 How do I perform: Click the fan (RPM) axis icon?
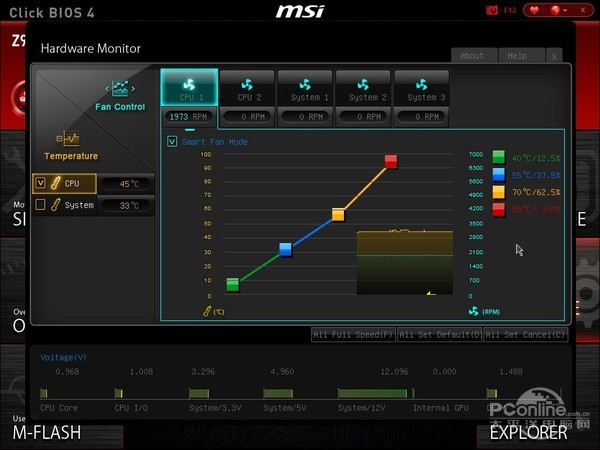474,311
